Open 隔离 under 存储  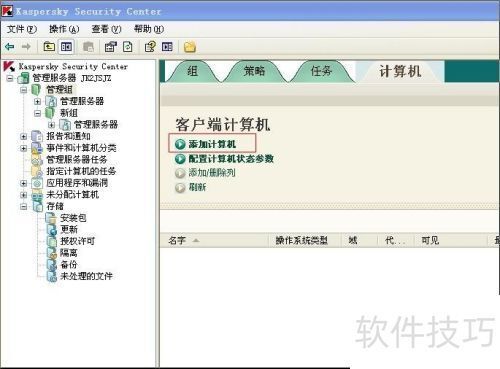tap(69, 253)
